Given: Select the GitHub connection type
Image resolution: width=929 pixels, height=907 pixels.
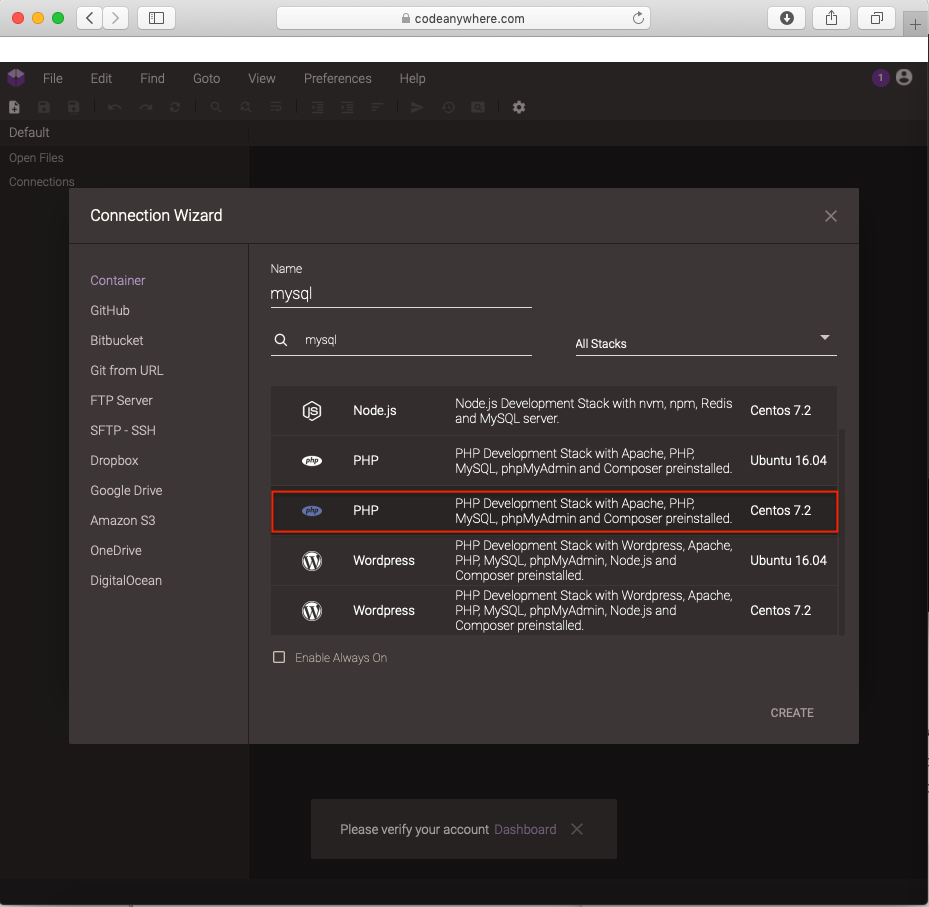Looking at the screenshot, I should click(110, 310).
